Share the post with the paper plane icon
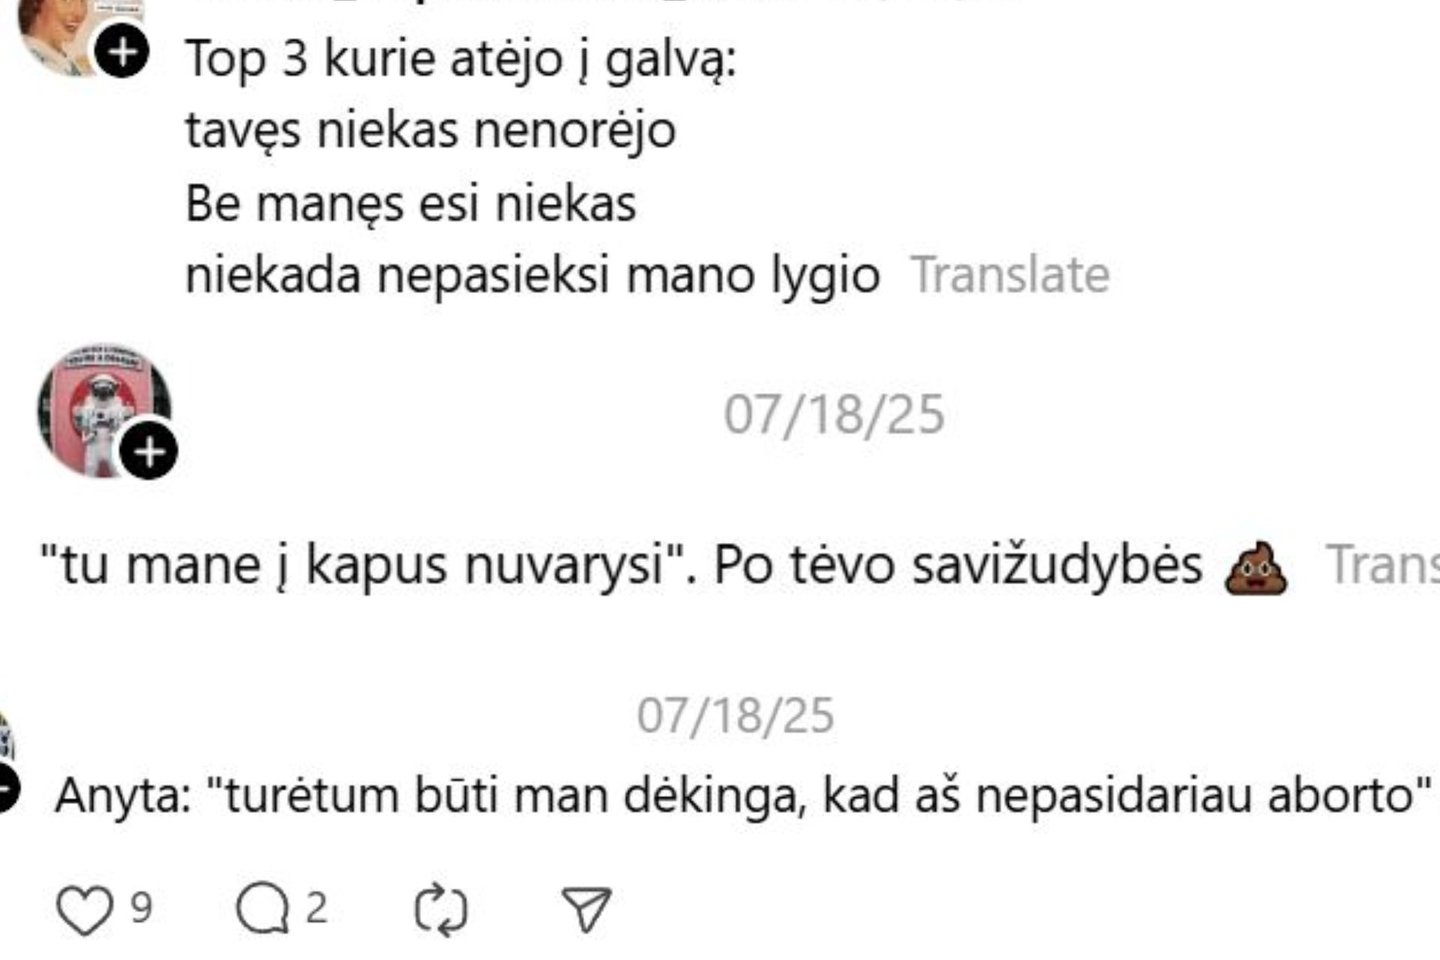1440x960 pixels. [x=586, y=910]
